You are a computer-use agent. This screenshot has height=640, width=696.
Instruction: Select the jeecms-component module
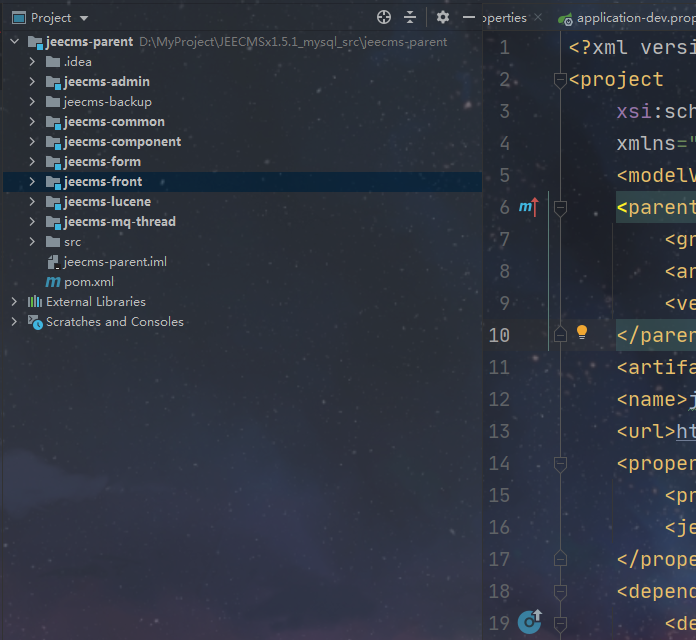click(x=122, y=142)
